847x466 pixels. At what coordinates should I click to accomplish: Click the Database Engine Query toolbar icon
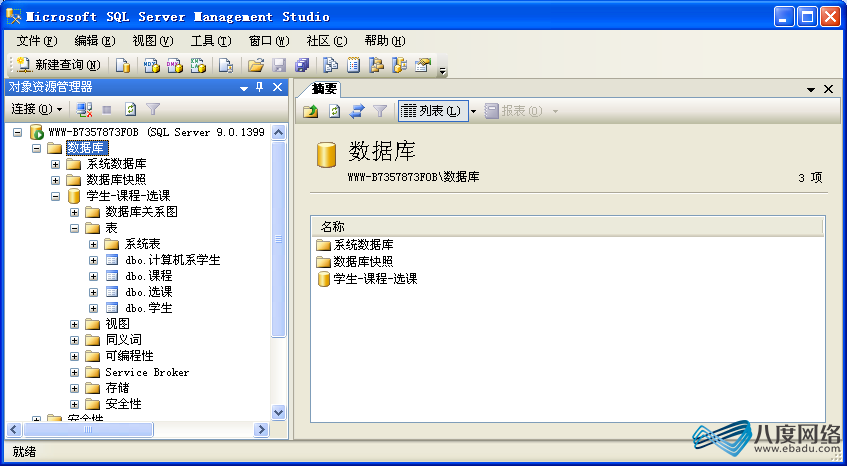click(124, 66)
